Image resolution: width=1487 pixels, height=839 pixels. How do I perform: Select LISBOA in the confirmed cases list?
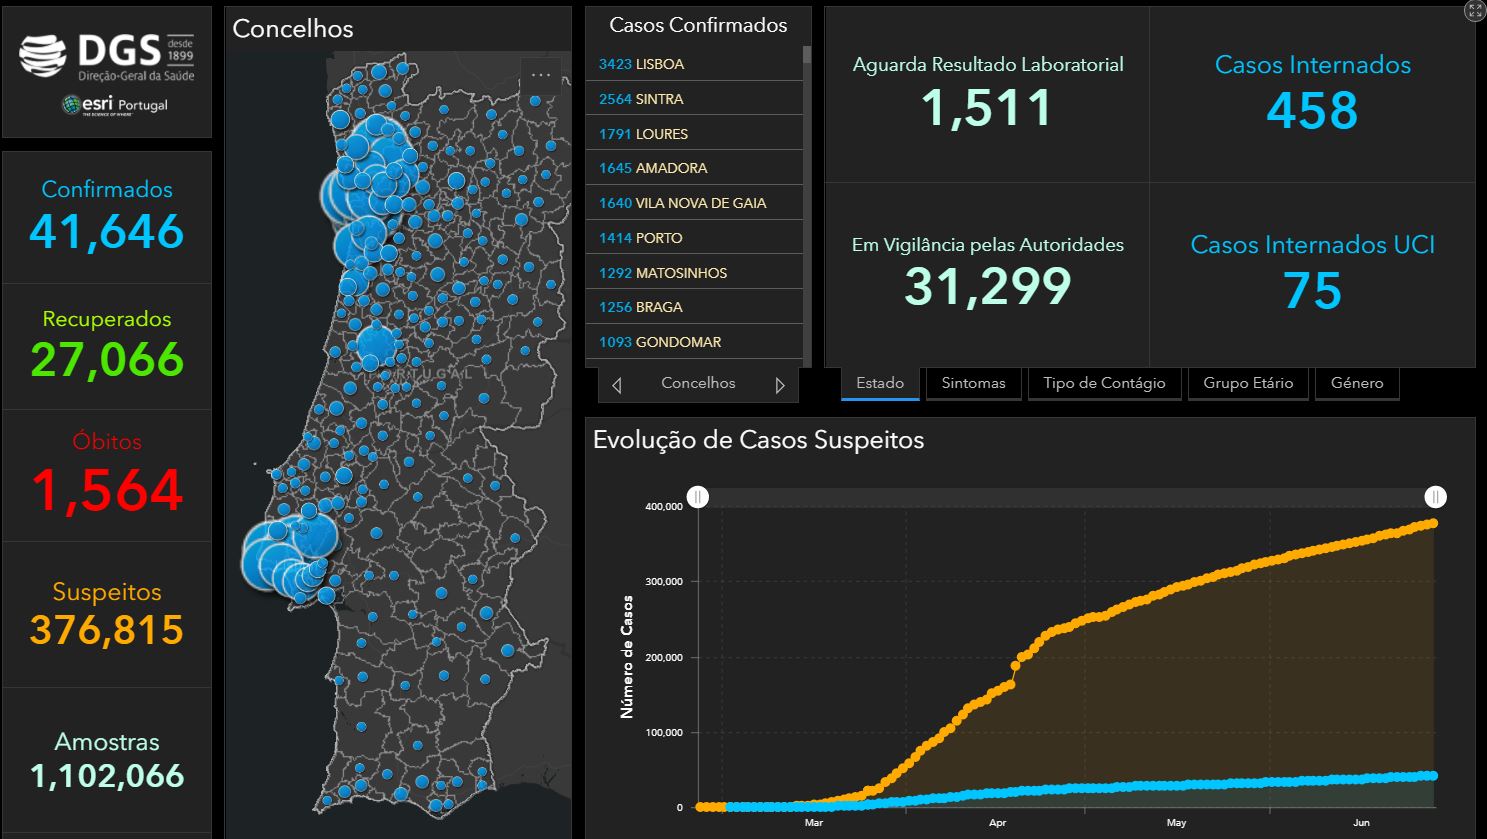[694, 64]
